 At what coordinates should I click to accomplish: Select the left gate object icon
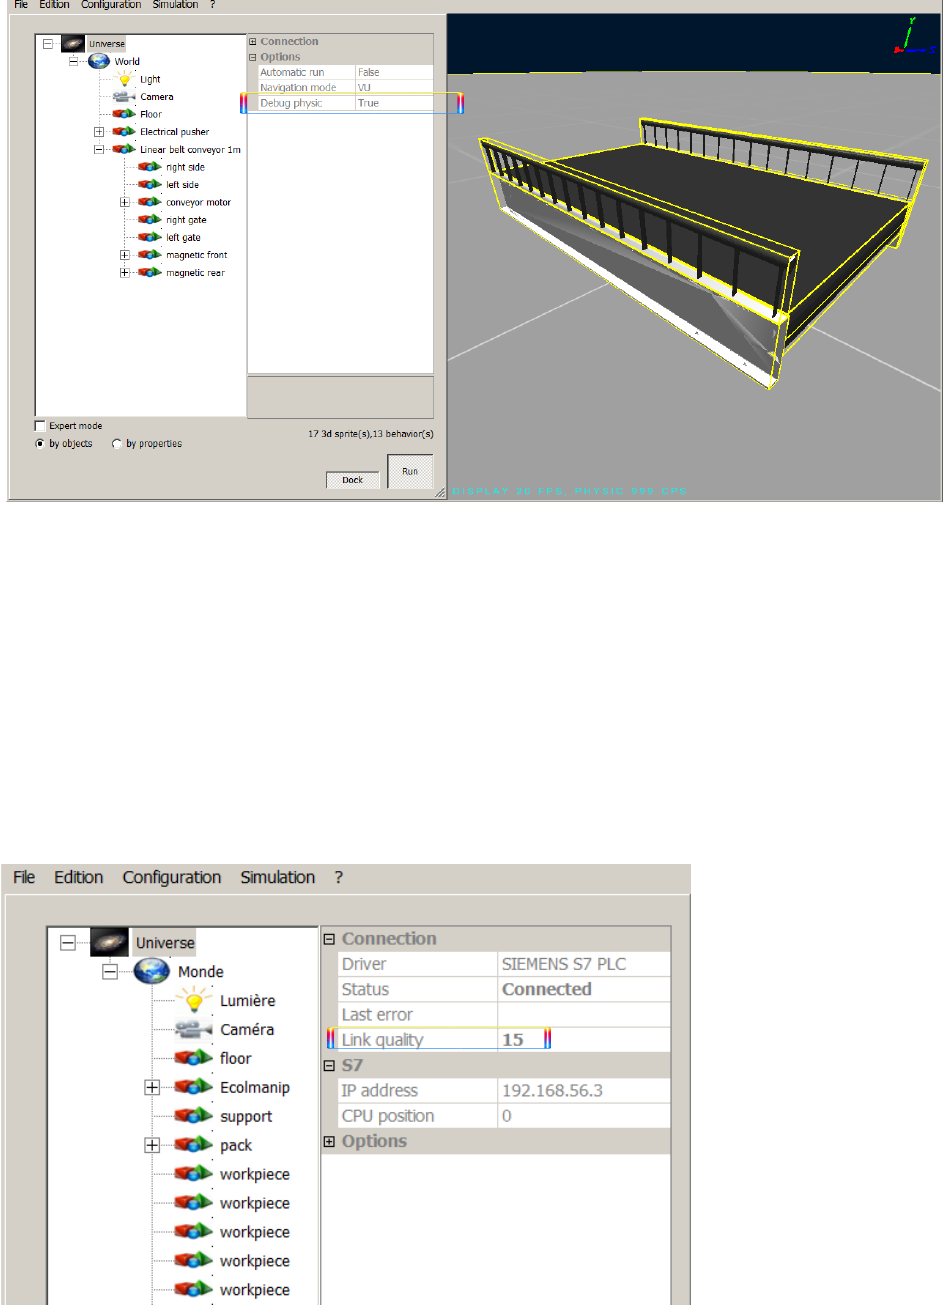150,237
